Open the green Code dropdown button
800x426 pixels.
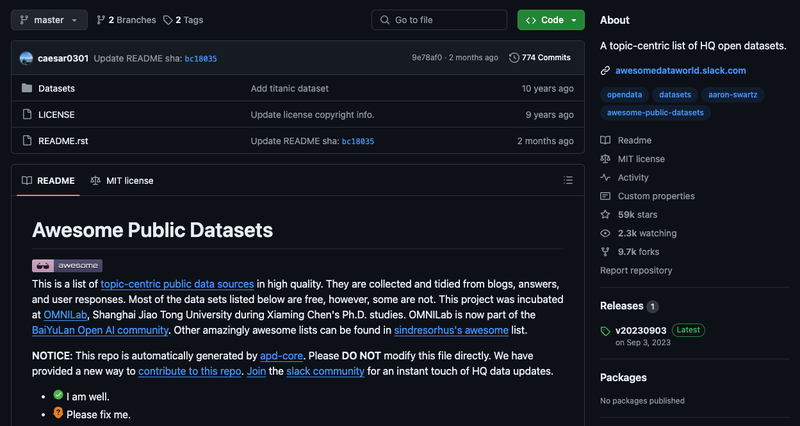tap(551, 20)
